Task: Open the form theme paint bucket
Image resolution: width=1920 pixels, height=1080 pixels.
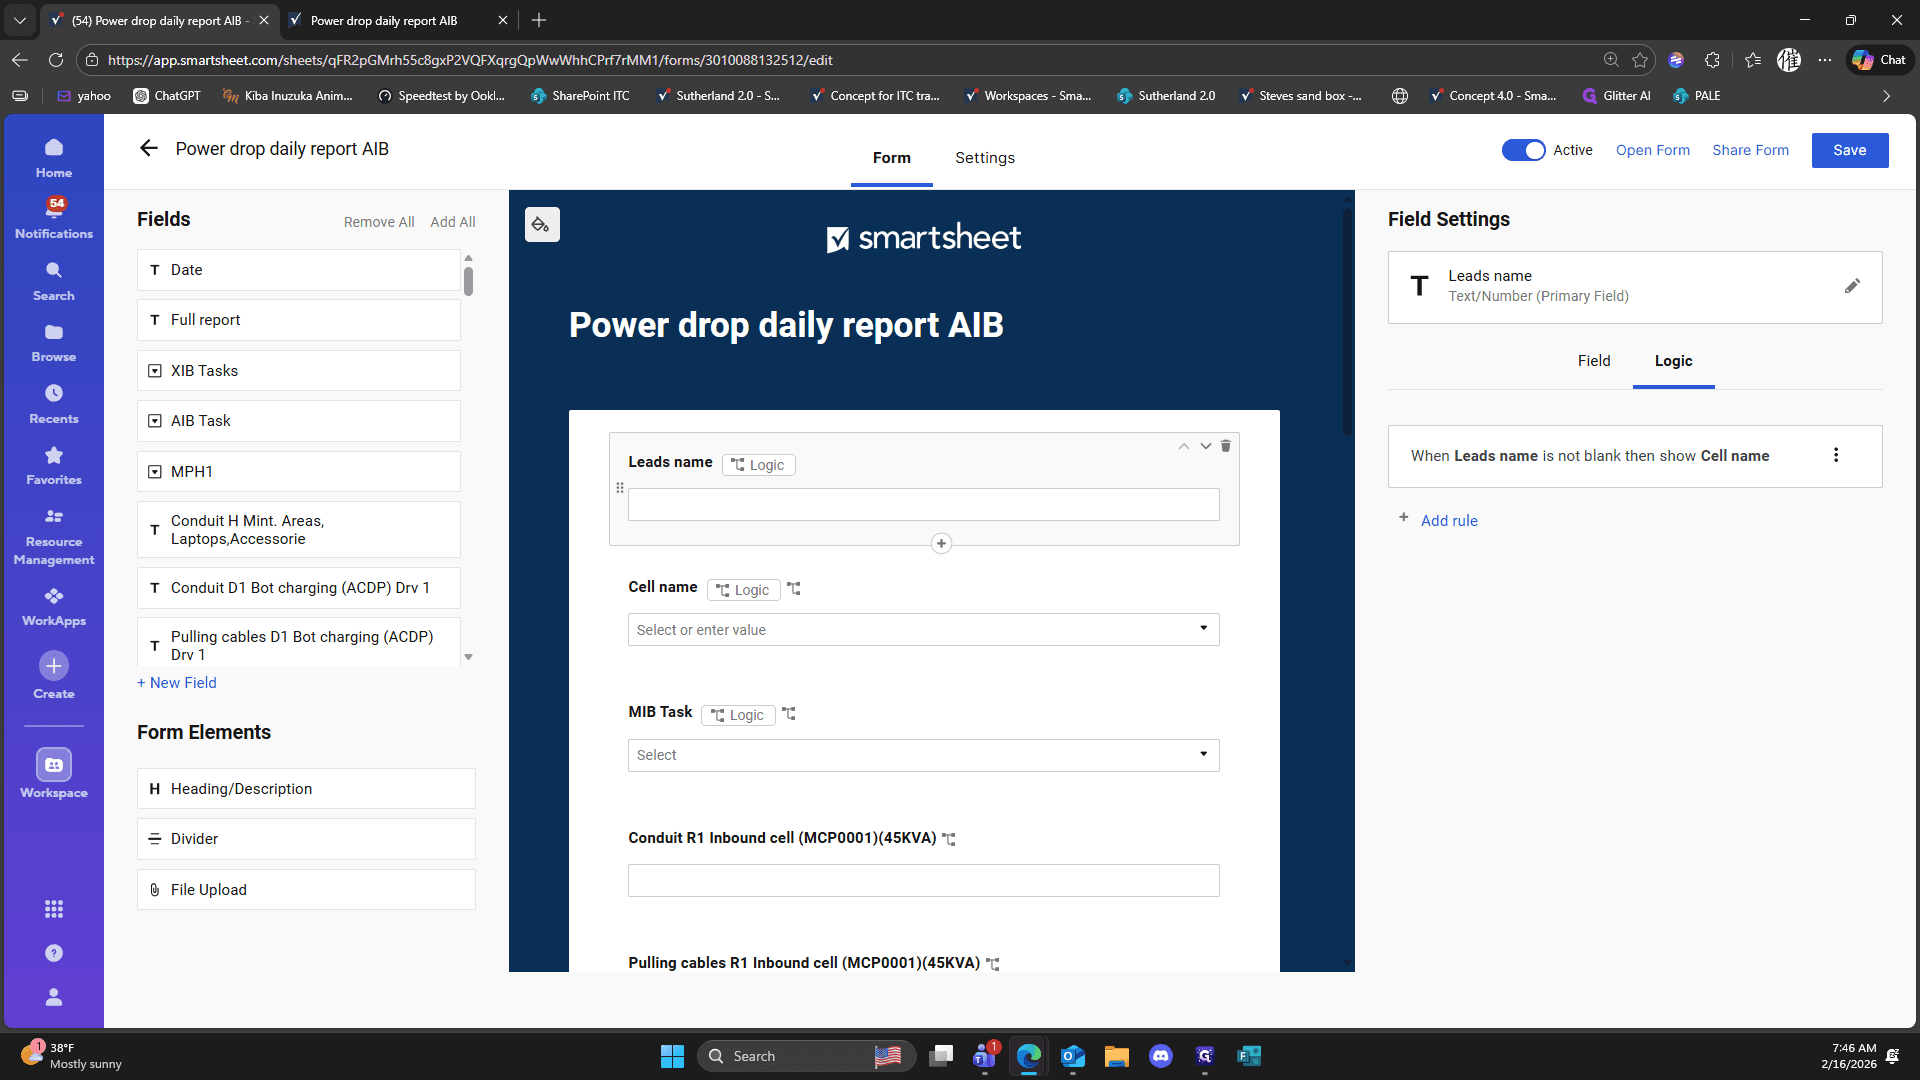Action: [542, 225]
